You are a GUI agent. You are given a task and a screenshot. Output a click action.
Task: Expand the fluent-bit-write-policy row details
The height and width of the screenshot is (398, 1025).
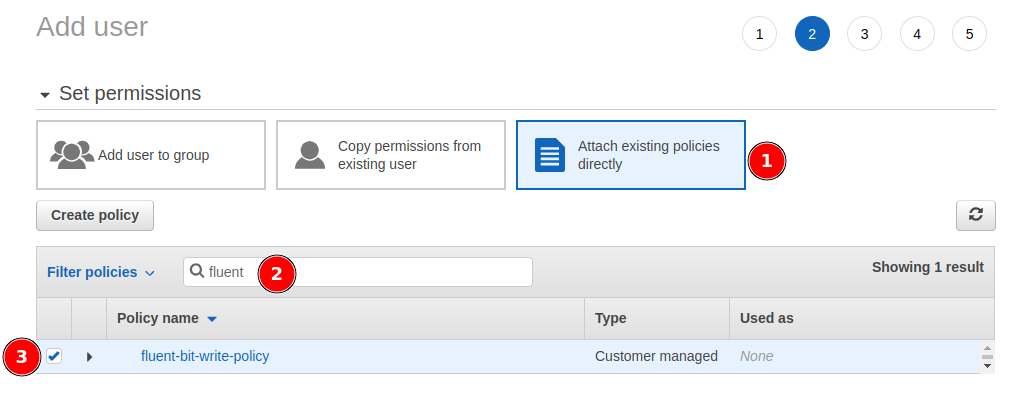point(90,357)
